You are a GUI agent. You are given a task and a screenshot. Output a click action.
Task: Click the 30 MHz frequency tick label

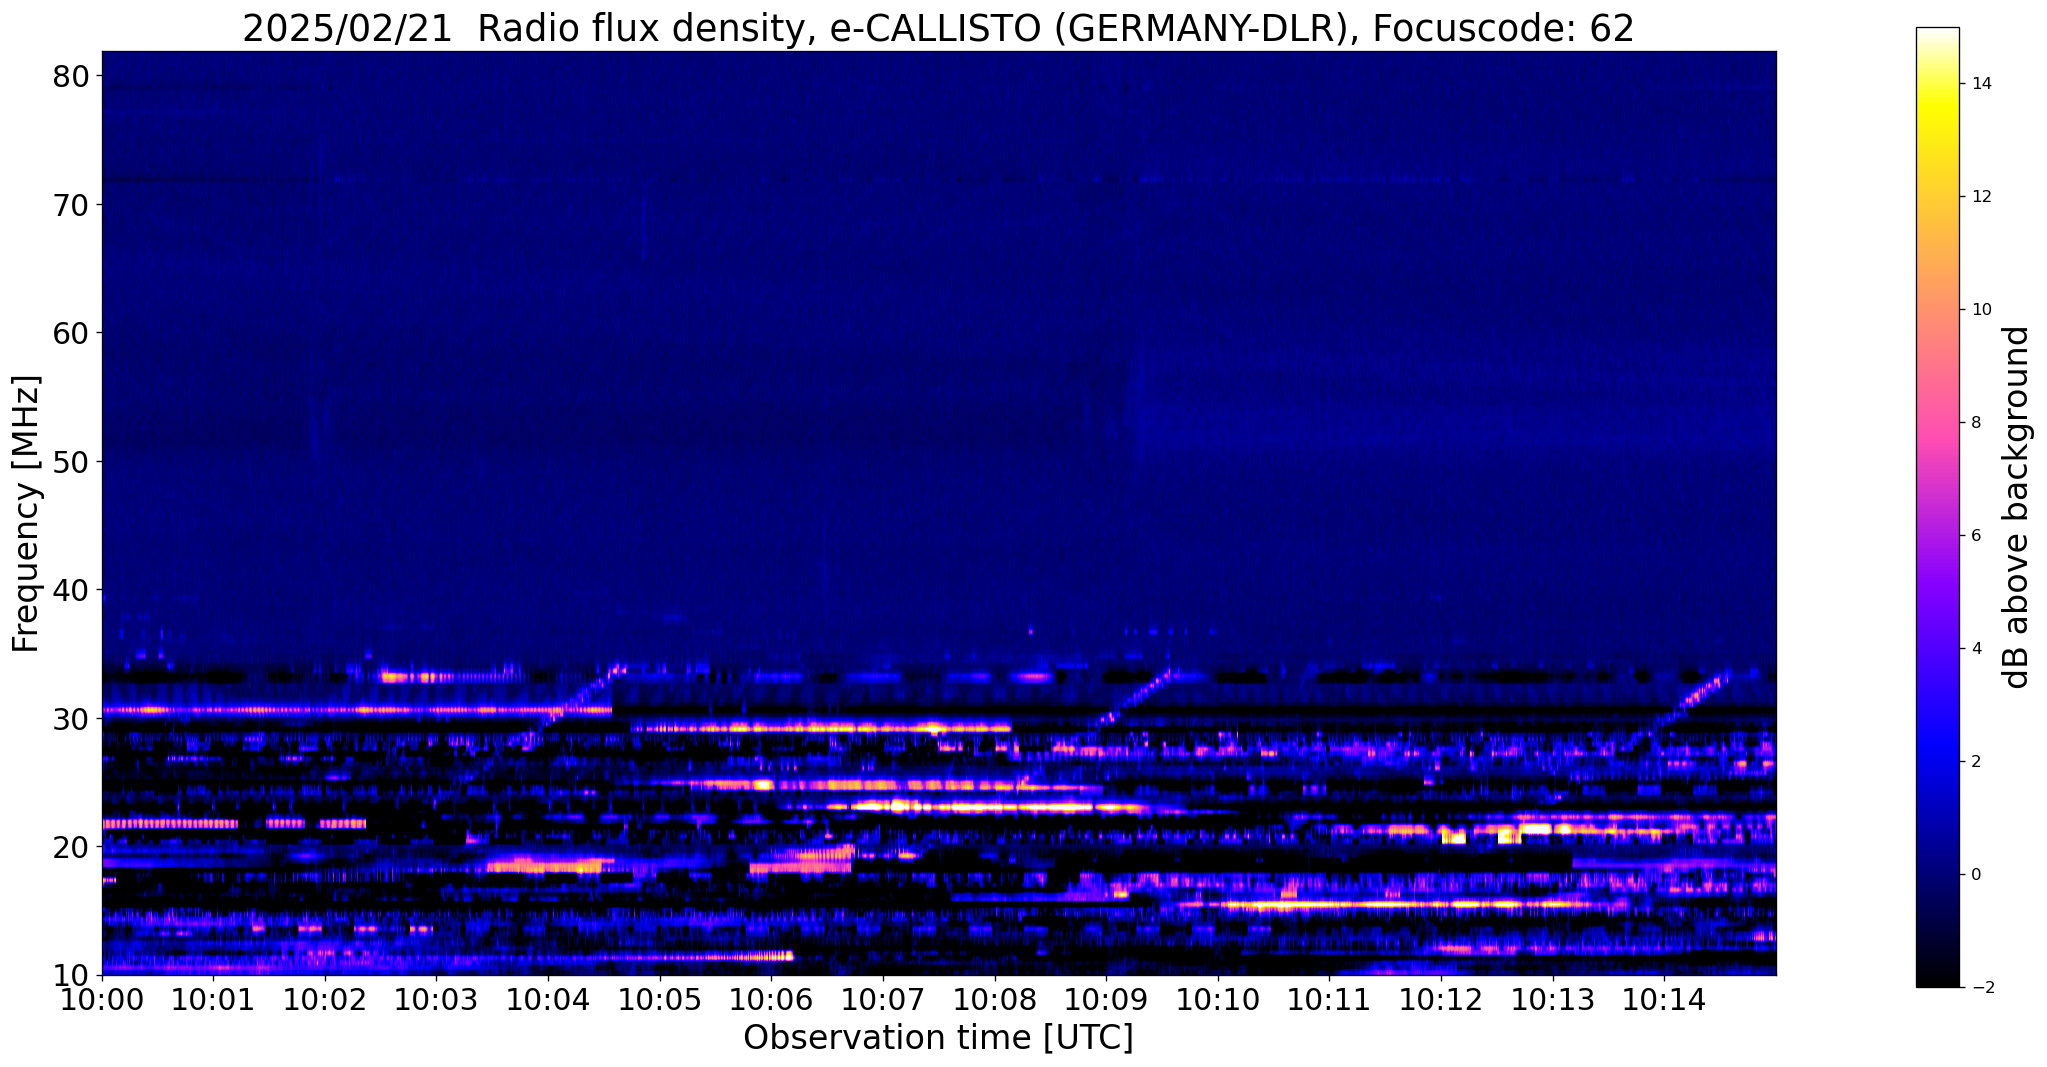[71, 719]
